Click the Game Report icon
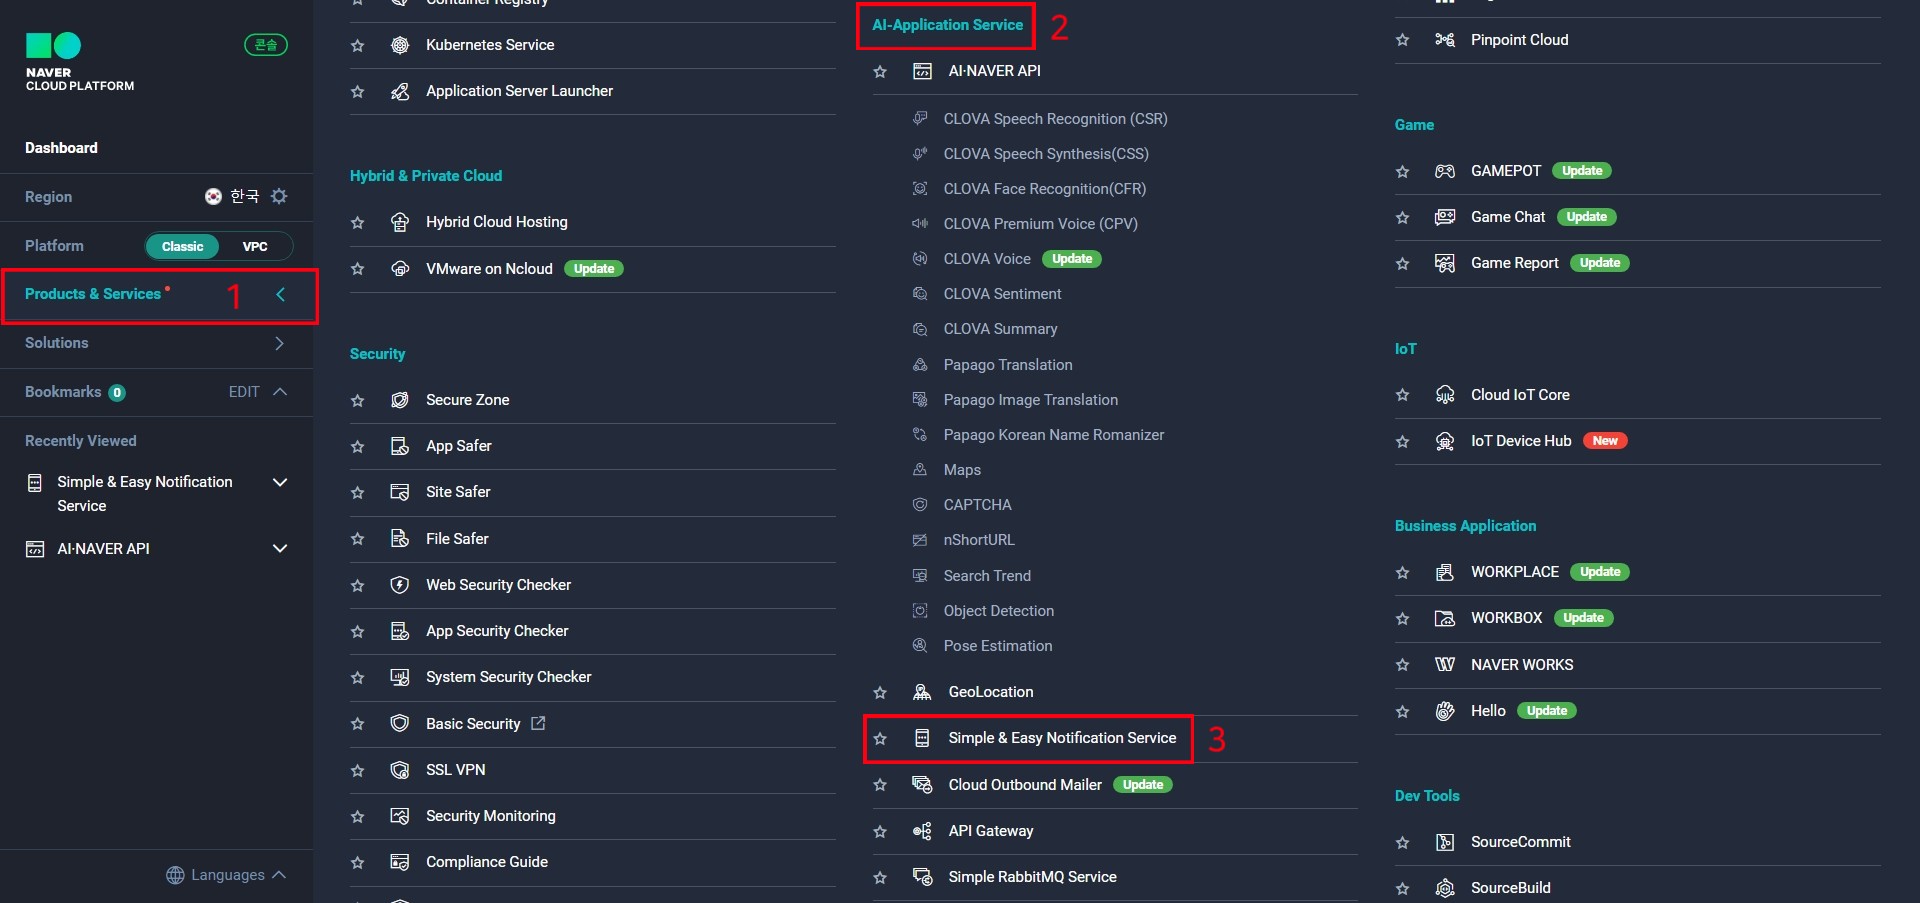 pos(1445,263)
